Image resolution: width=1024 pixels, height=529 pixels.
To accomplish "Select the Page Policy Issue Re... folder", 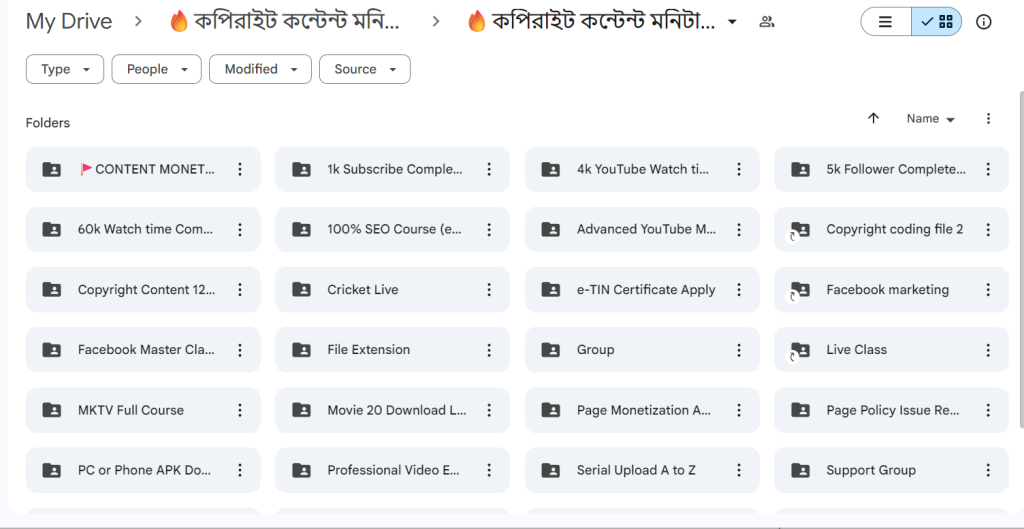I will point(891,409).
